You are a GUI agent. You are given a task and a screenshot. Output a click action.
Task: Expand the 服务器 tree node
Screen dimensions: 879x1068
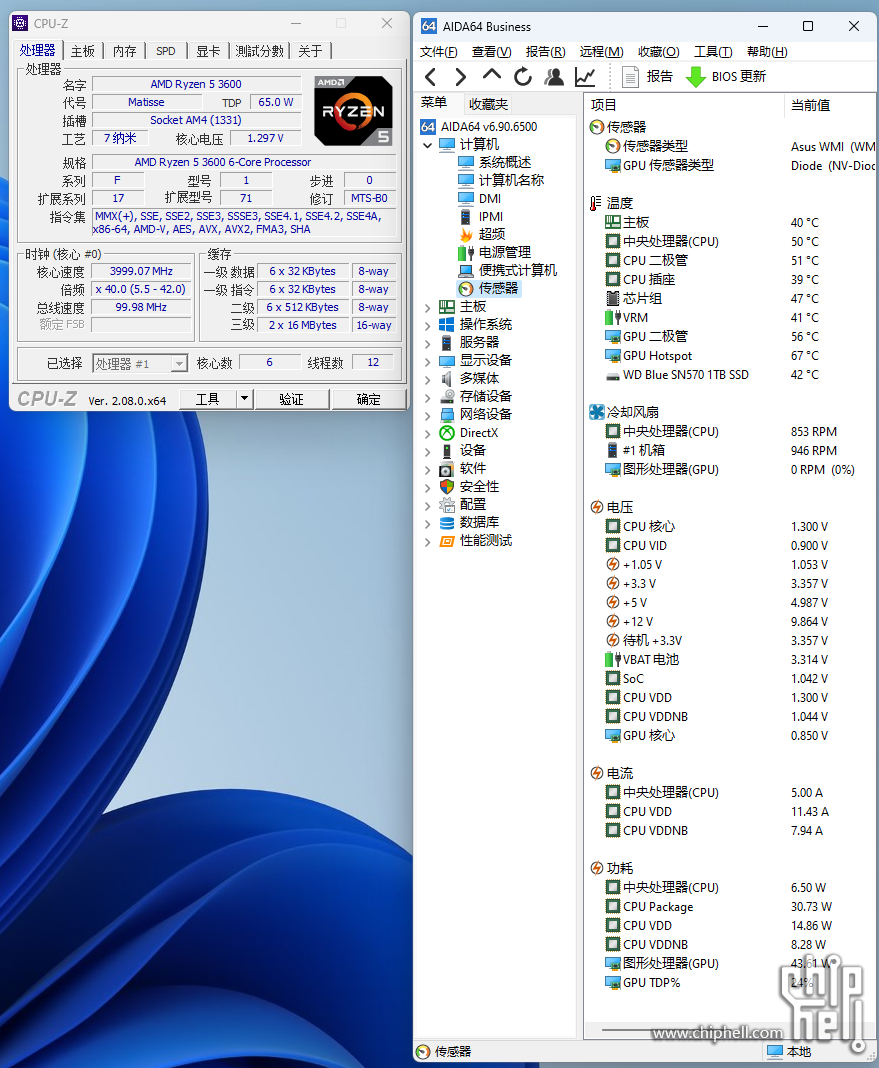428,343
